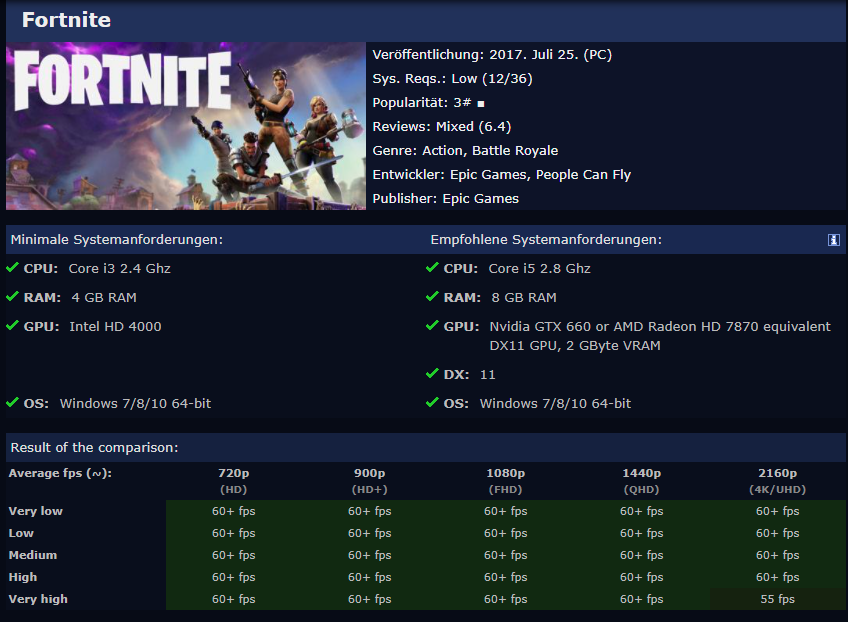Click the small square icon after Popularität
Image resolution: width=848 pixels, height=622 pixels.
[481, 103]
